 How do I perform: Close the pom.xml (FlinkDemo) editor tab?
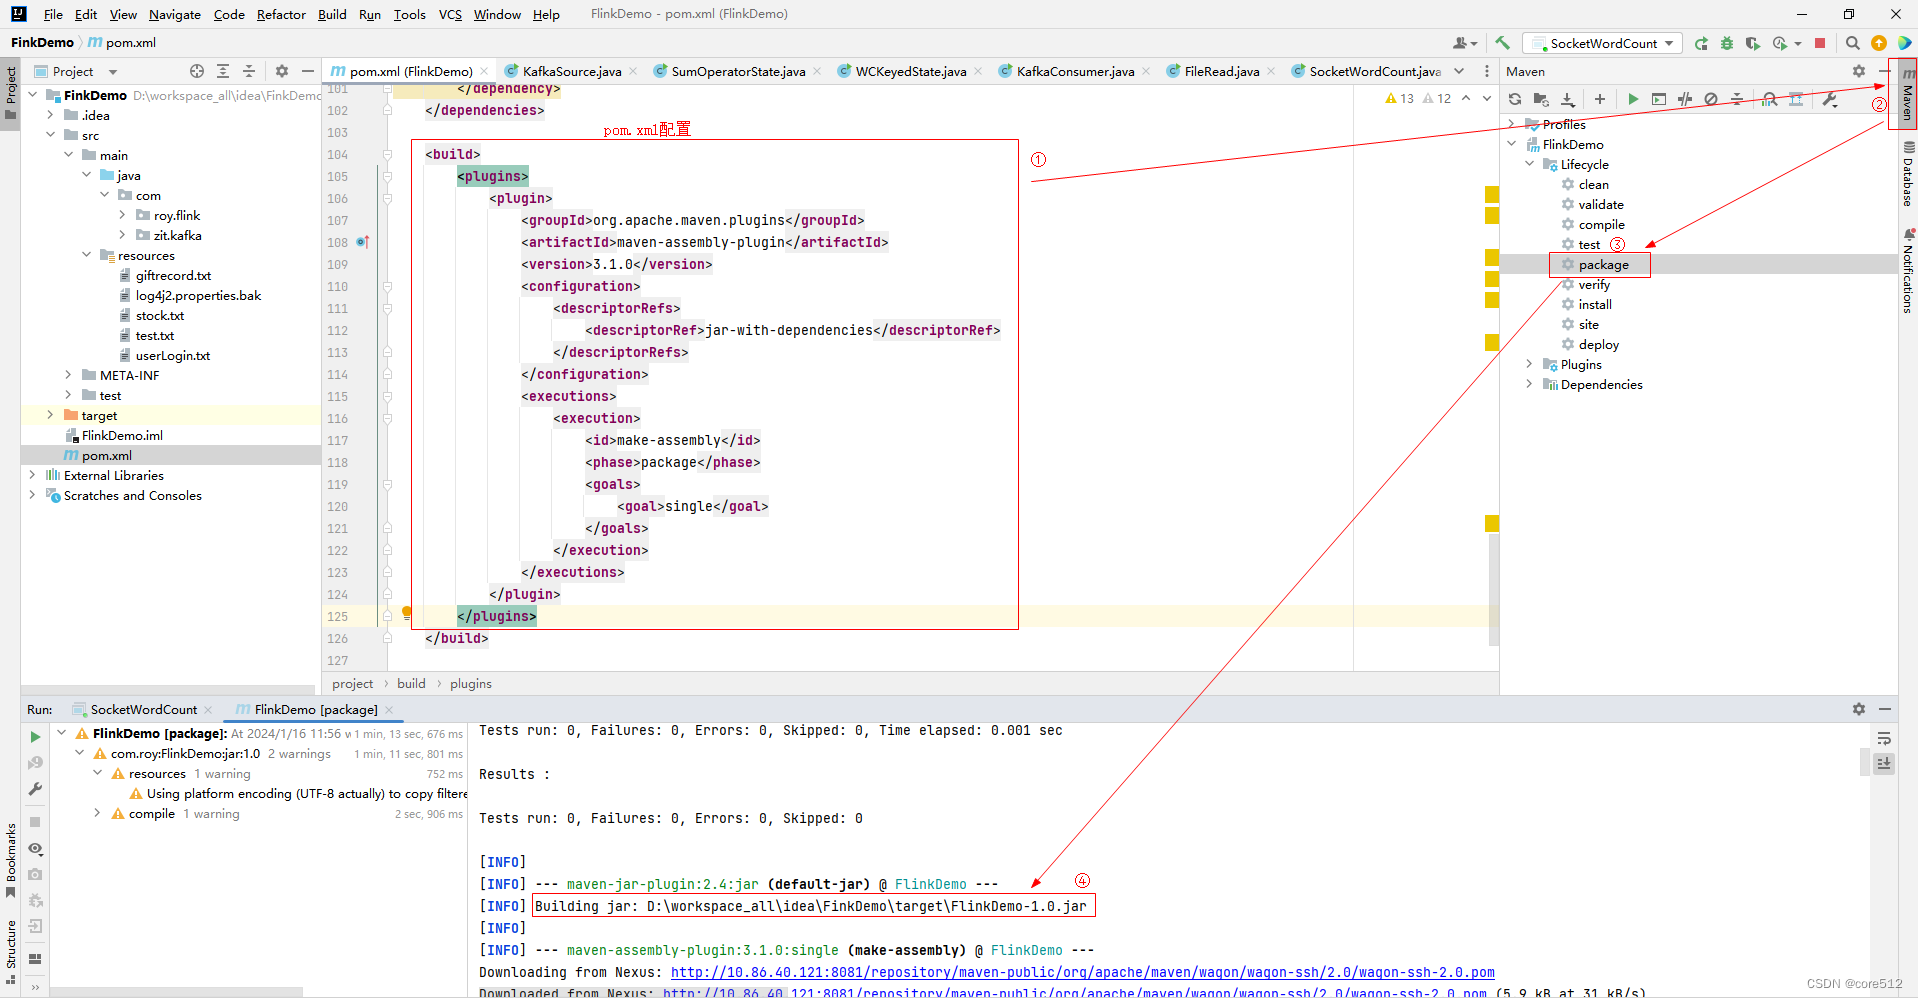pos(484,71)
